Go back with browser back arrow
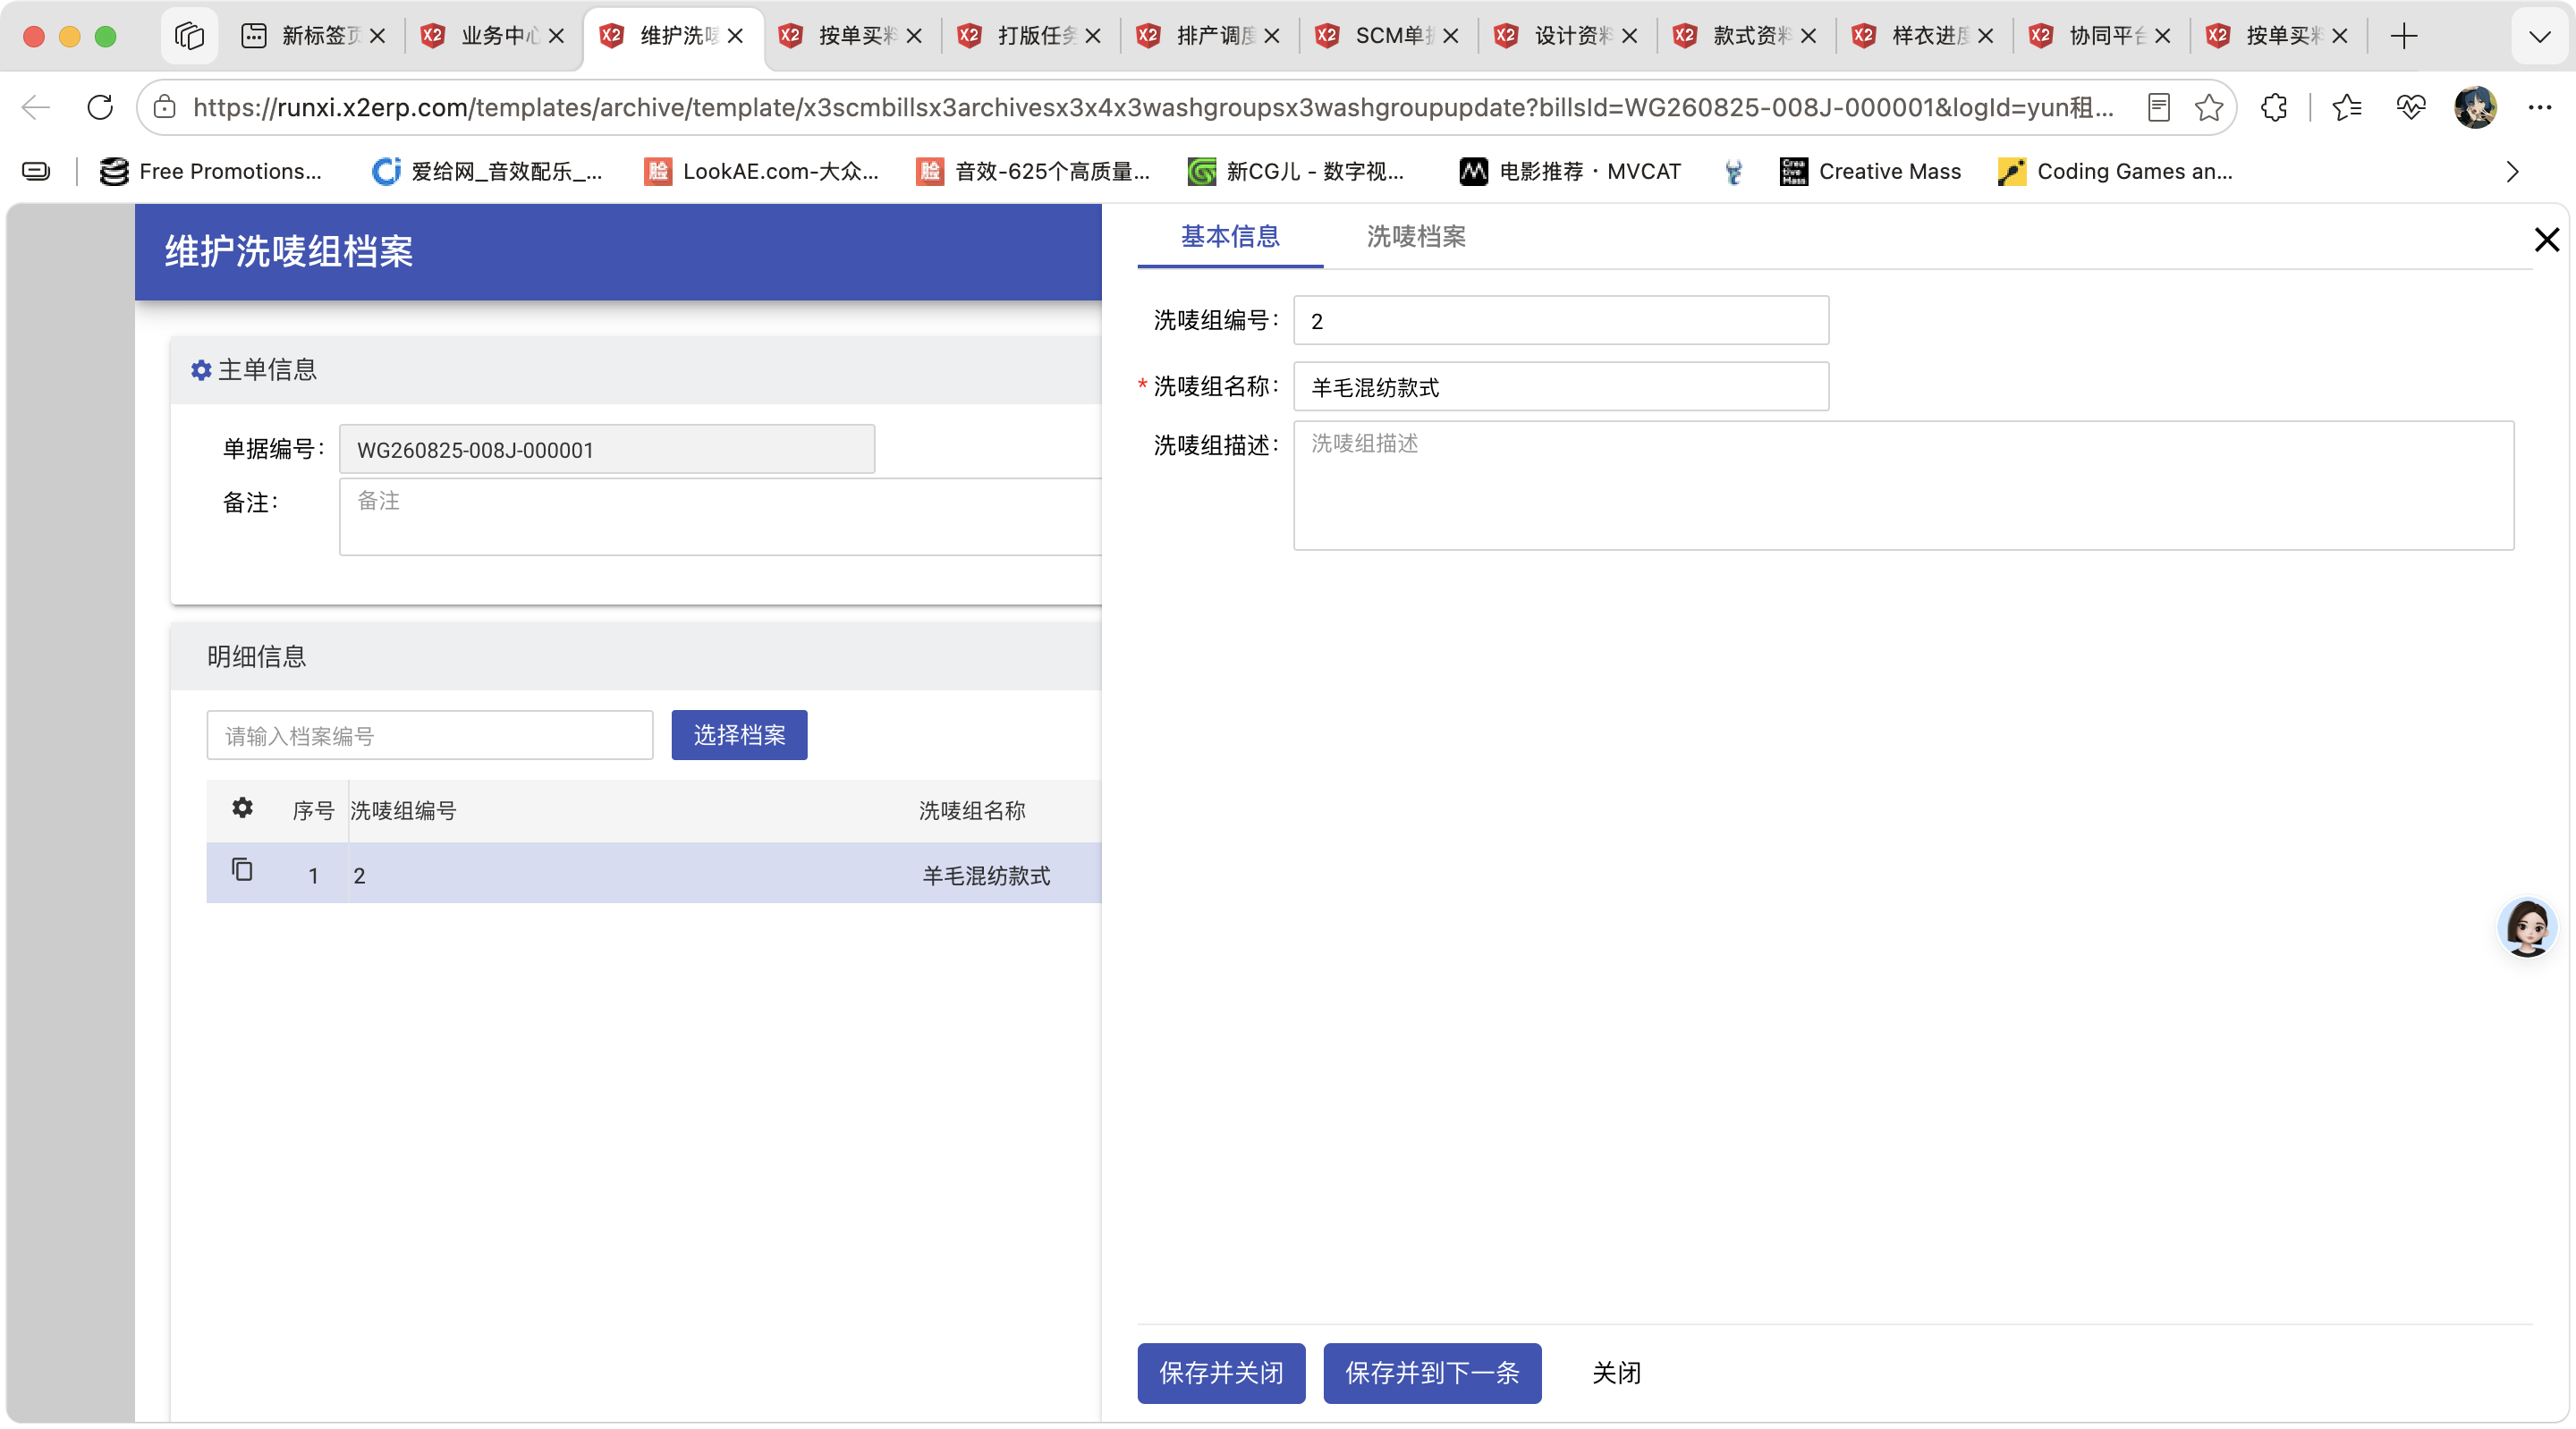 (x=36, y=107)
